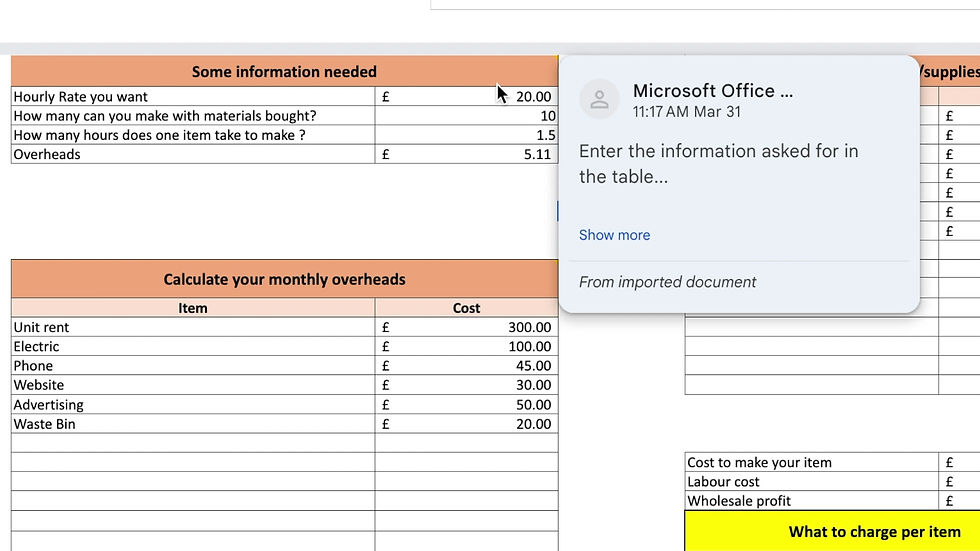Click 'Show more' in the comment popup

click(x=614, y=235)
